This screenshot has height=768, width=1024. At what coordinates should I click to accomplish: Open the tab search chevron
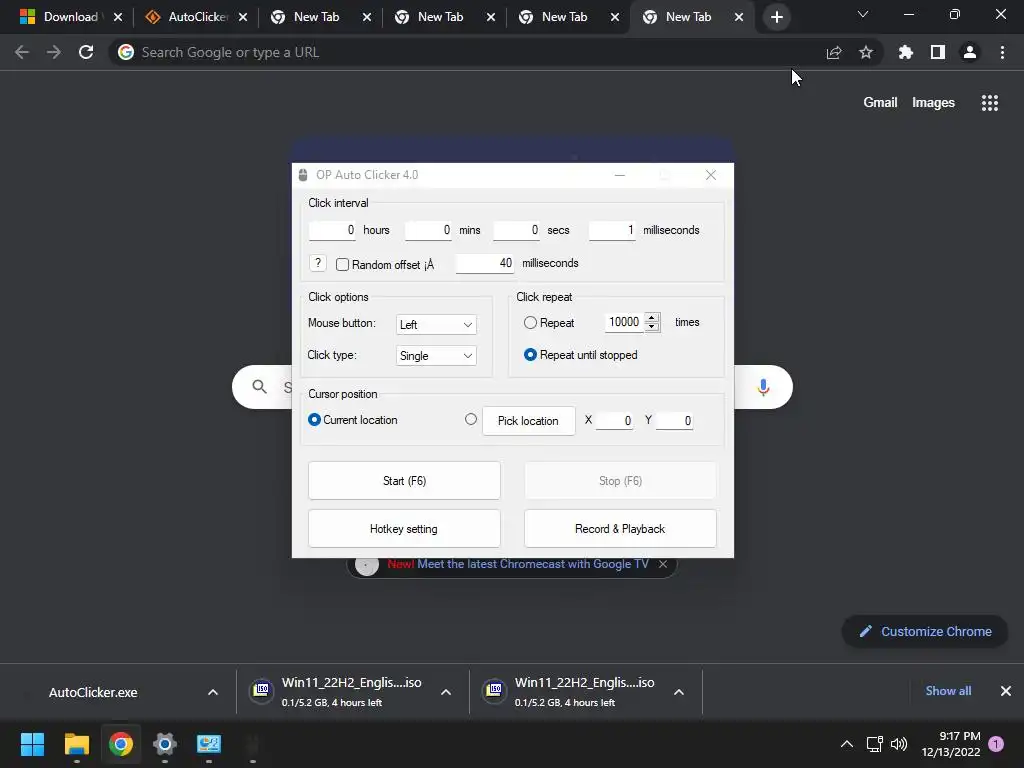863,14
